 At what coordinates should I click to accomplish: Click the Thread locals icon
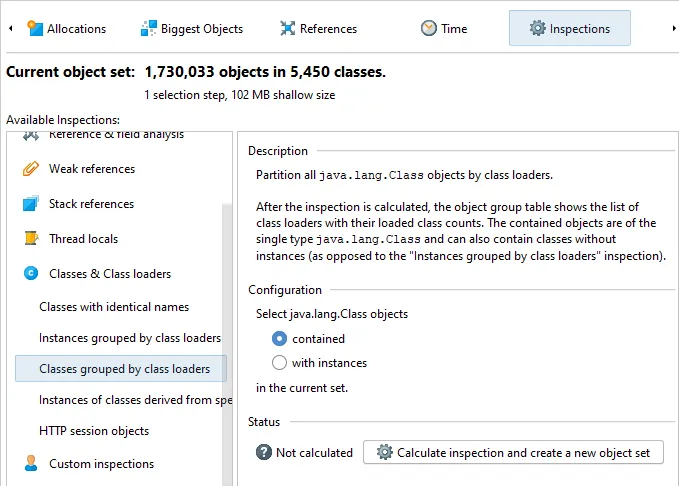click(x=32, y=238)
